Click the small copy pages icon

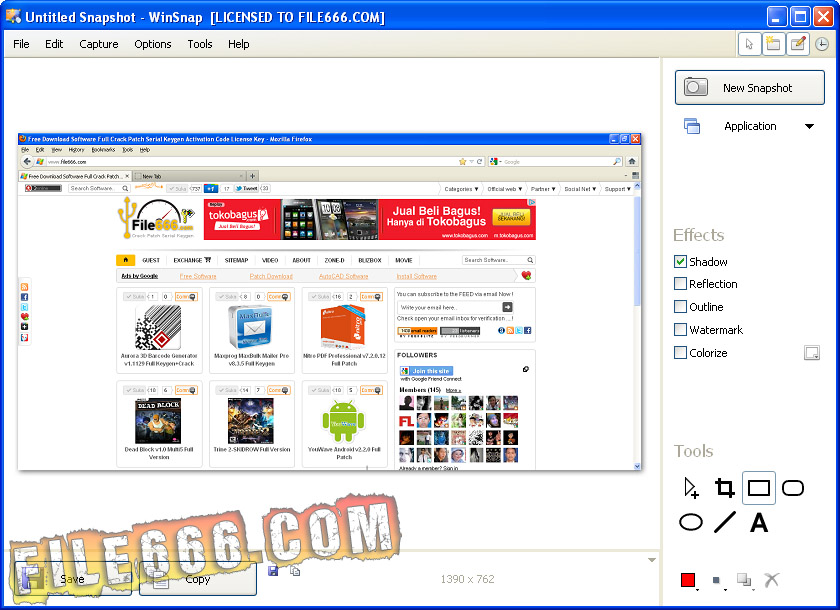tap(295, 571)
